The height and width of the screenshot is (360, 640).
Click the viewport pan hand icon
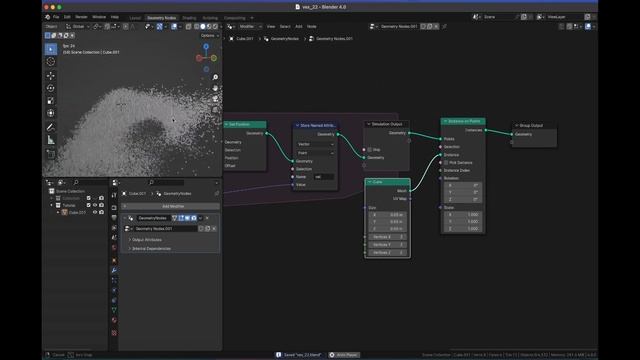coord(215,88)
